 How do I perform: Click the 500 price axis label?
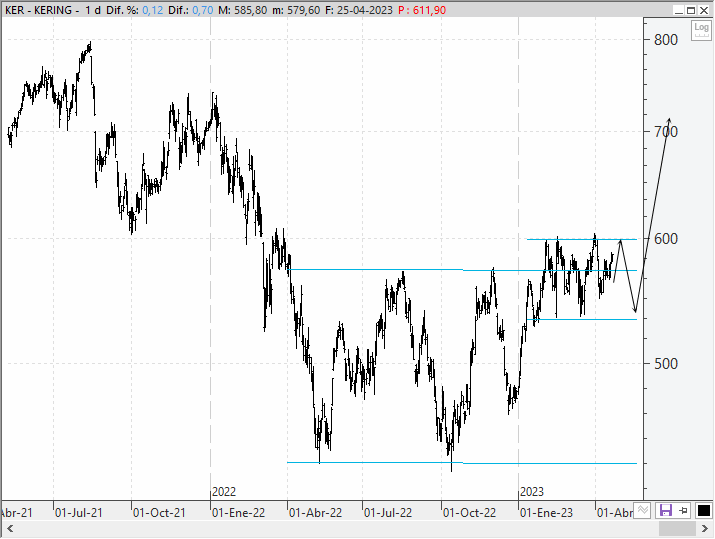pos(666,364)
